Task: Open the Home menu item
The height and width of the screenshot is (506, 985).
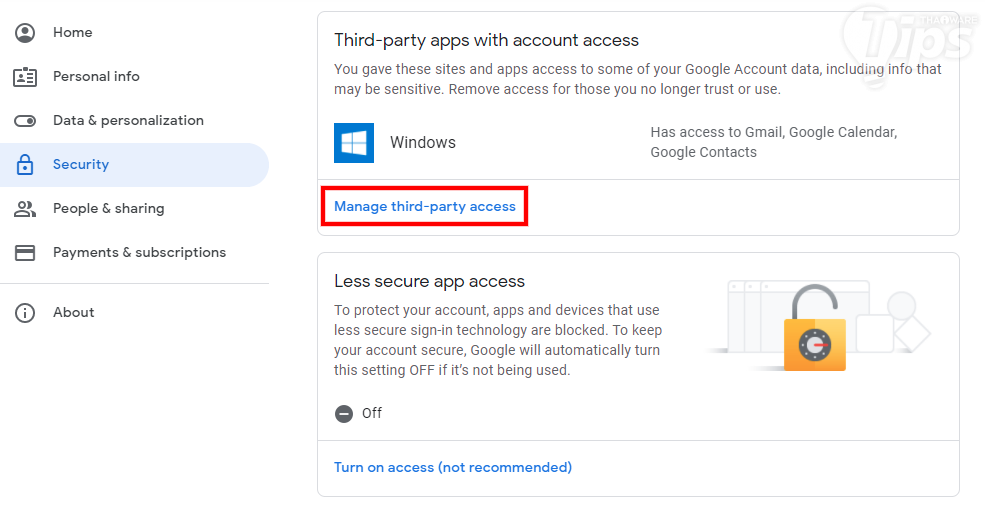Action: tap(73, 32)
